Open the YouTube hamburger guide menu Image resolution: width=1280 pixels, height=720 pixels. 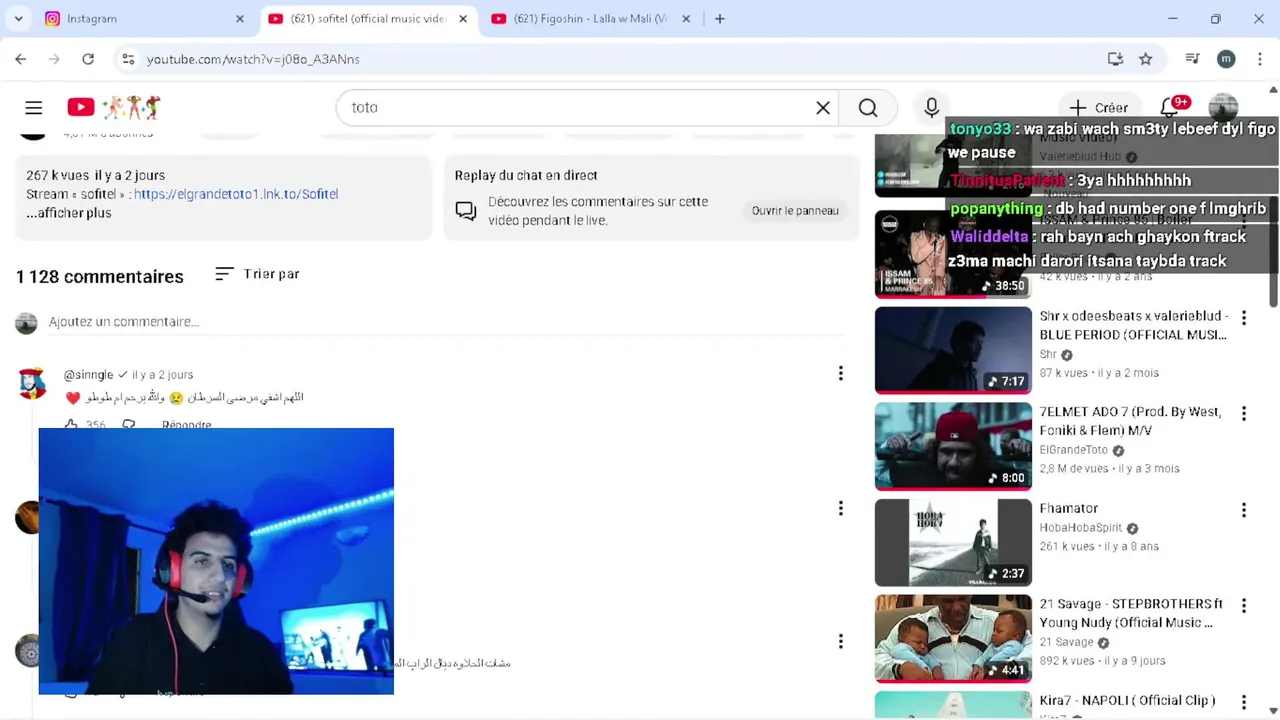[x=34, y=107]
